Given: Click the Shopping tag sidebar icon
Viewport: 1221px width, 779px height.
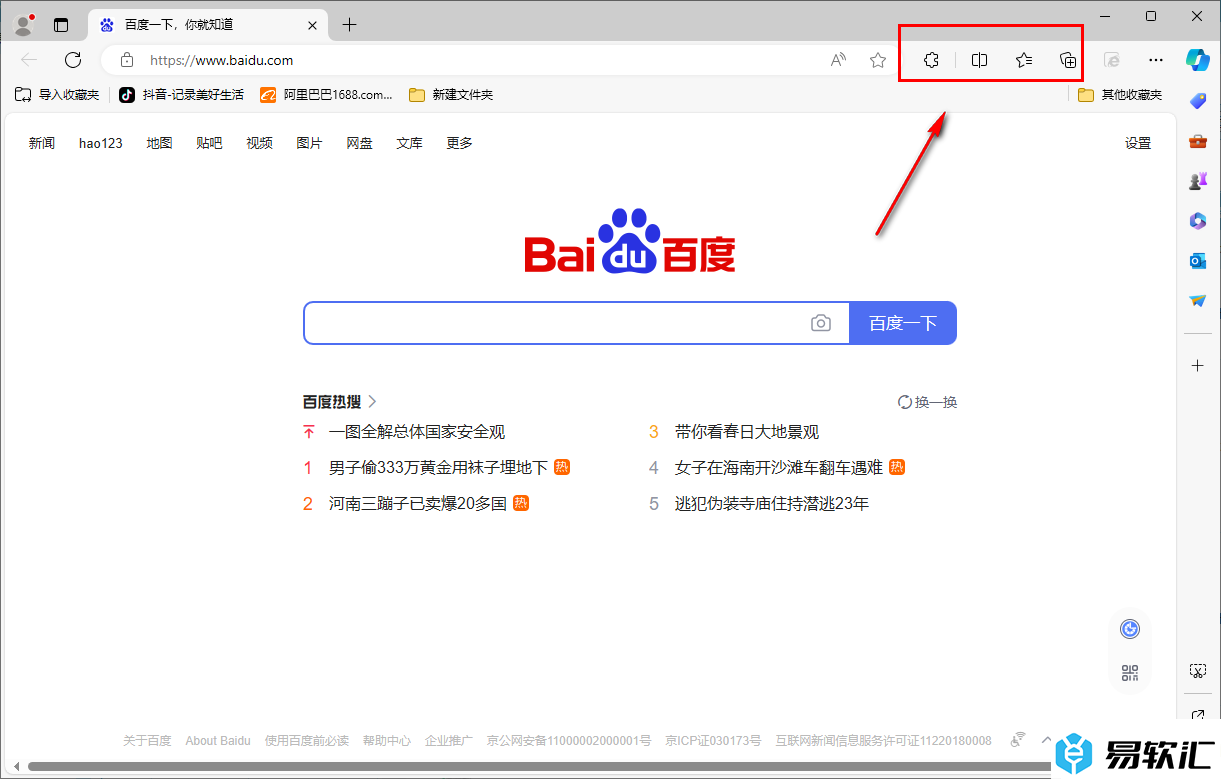Looking at the screenshot, I should coord(1197,101).
